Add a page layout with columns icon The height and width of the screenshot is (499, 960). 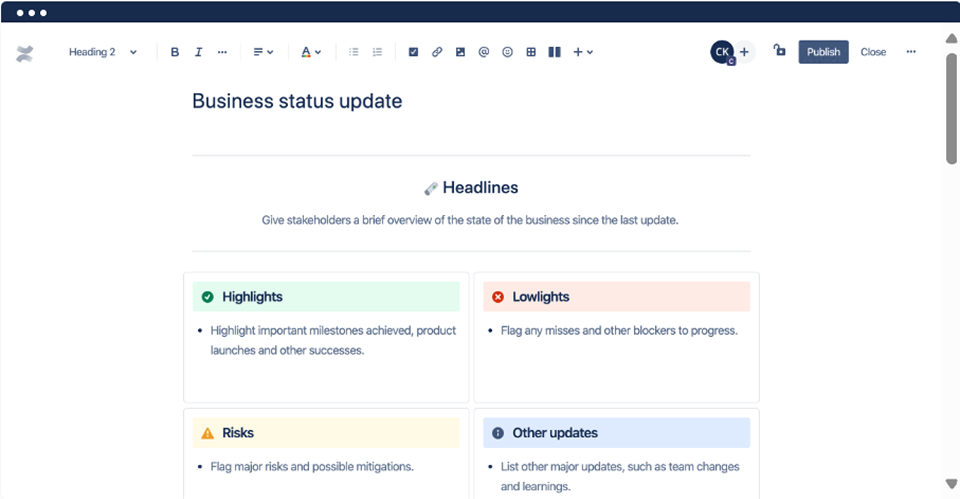click(554, 52)
